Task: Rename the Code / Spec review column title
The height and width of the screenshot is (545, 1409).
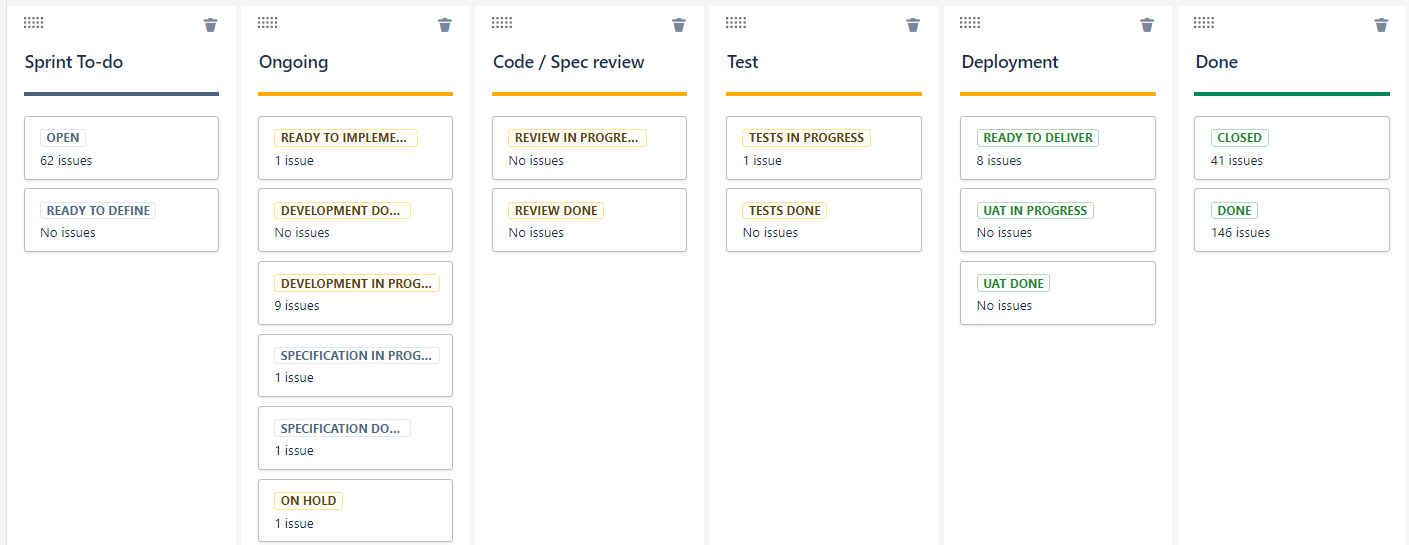Action: click(x=569, y=62)
